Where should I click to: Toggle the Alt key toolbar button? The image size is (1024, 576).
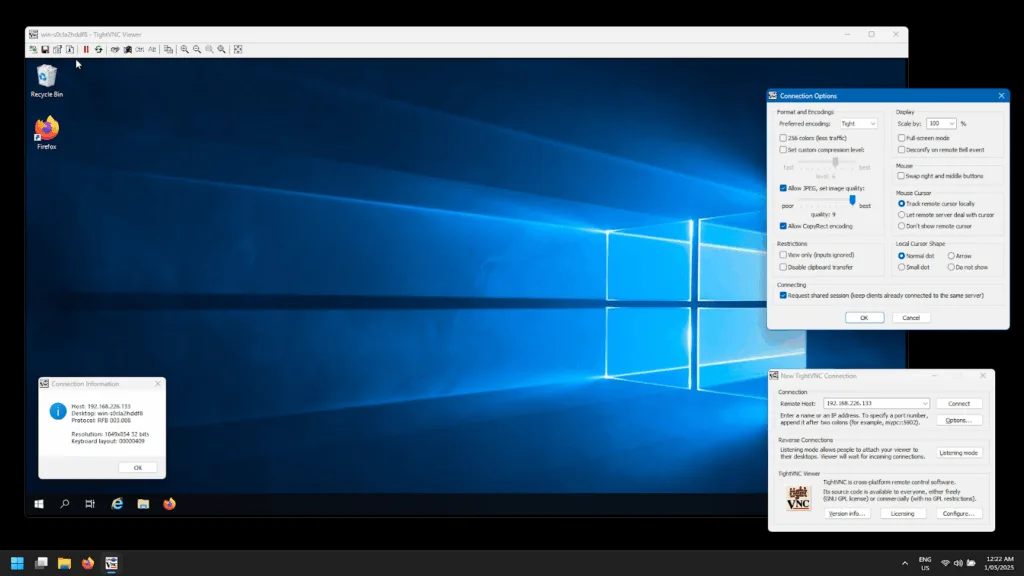coord(152,50)
